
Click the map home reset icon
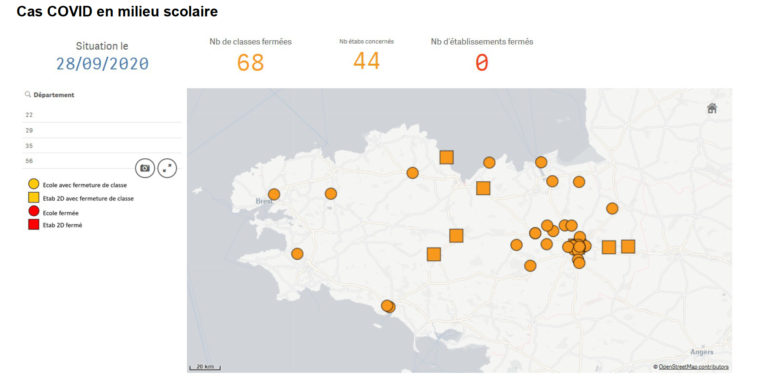712,108
